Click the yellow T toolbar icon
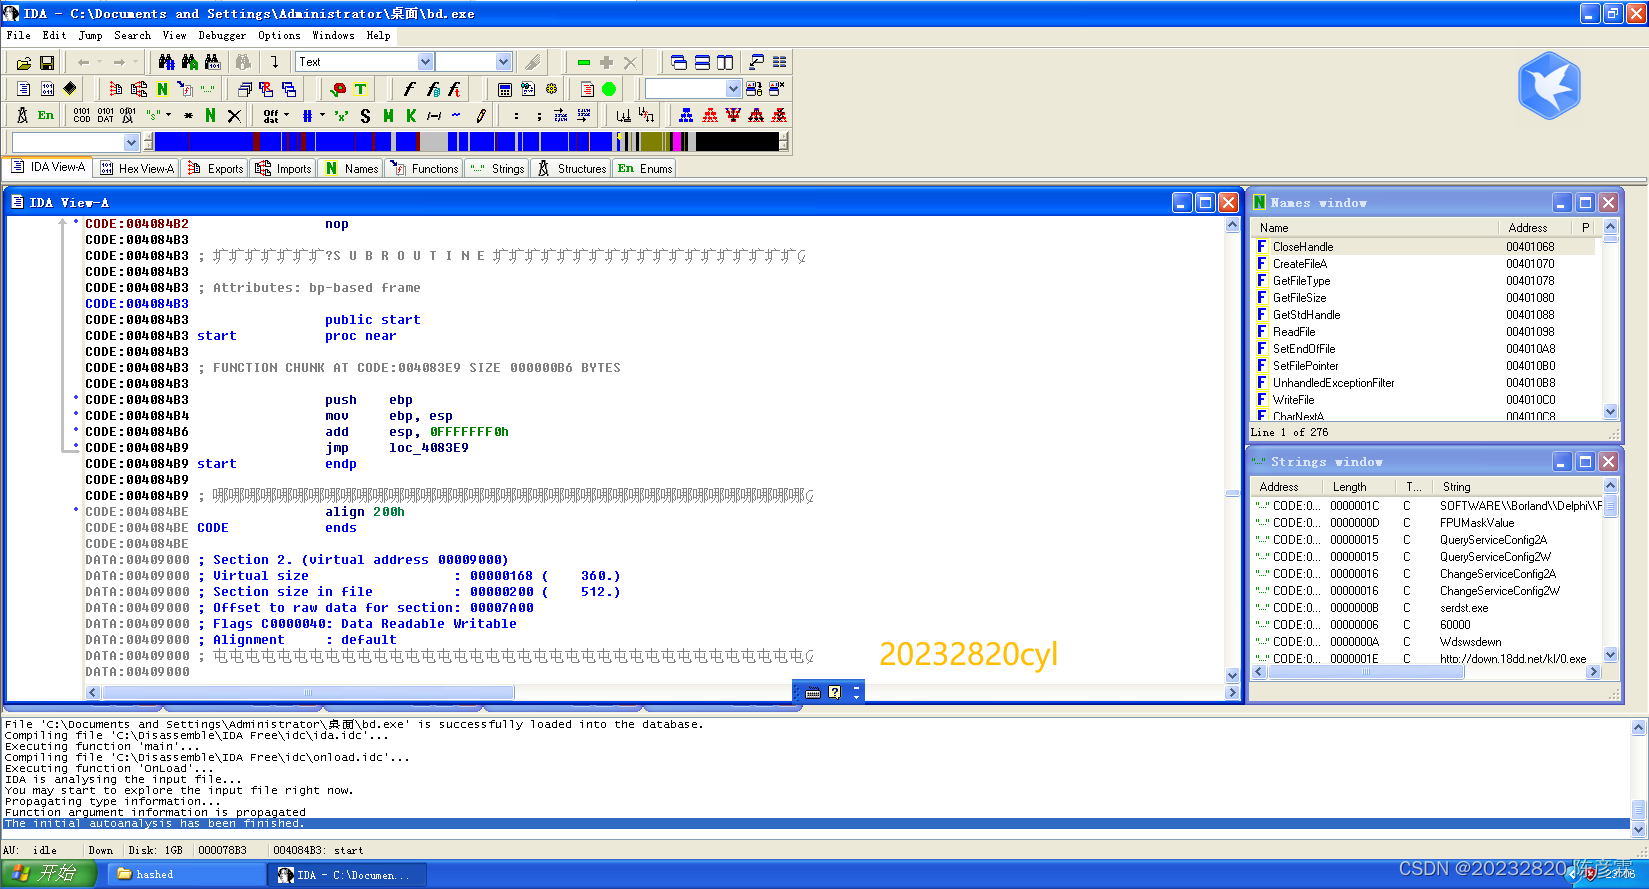 pyautogui.click(x=361, y=89)
